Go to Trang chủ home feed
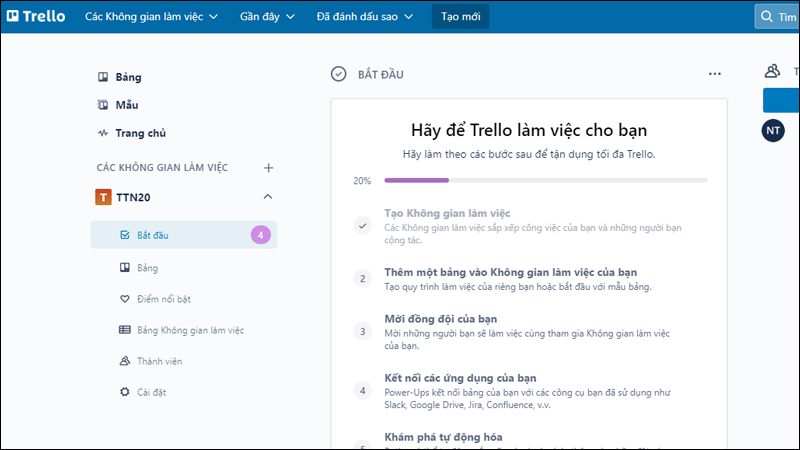The height and width of the screenshot is (450, 800). (x=140, y=133)
